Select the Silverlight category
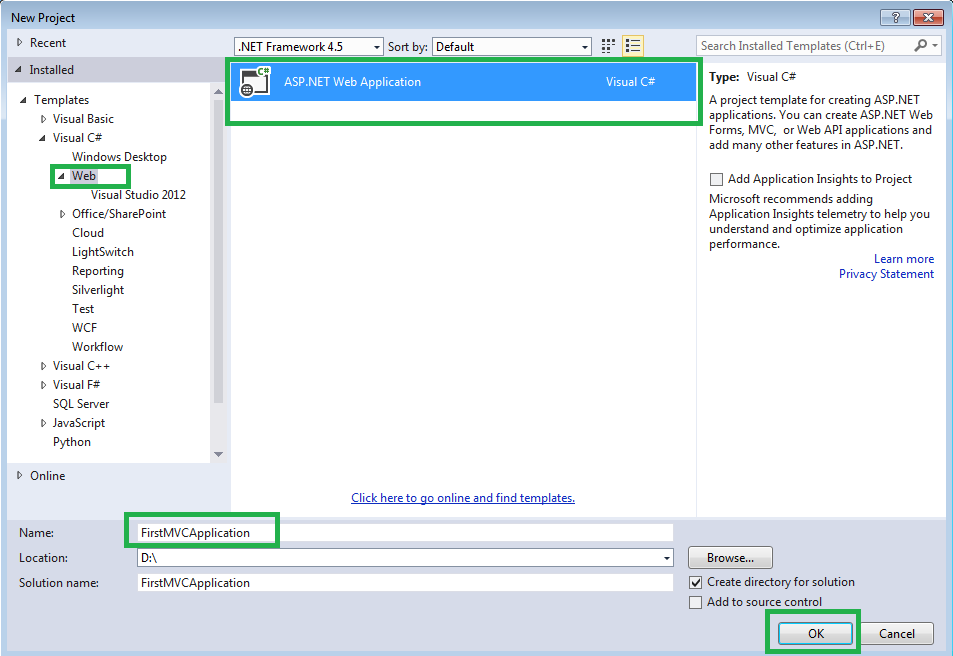 click(98, 290)
